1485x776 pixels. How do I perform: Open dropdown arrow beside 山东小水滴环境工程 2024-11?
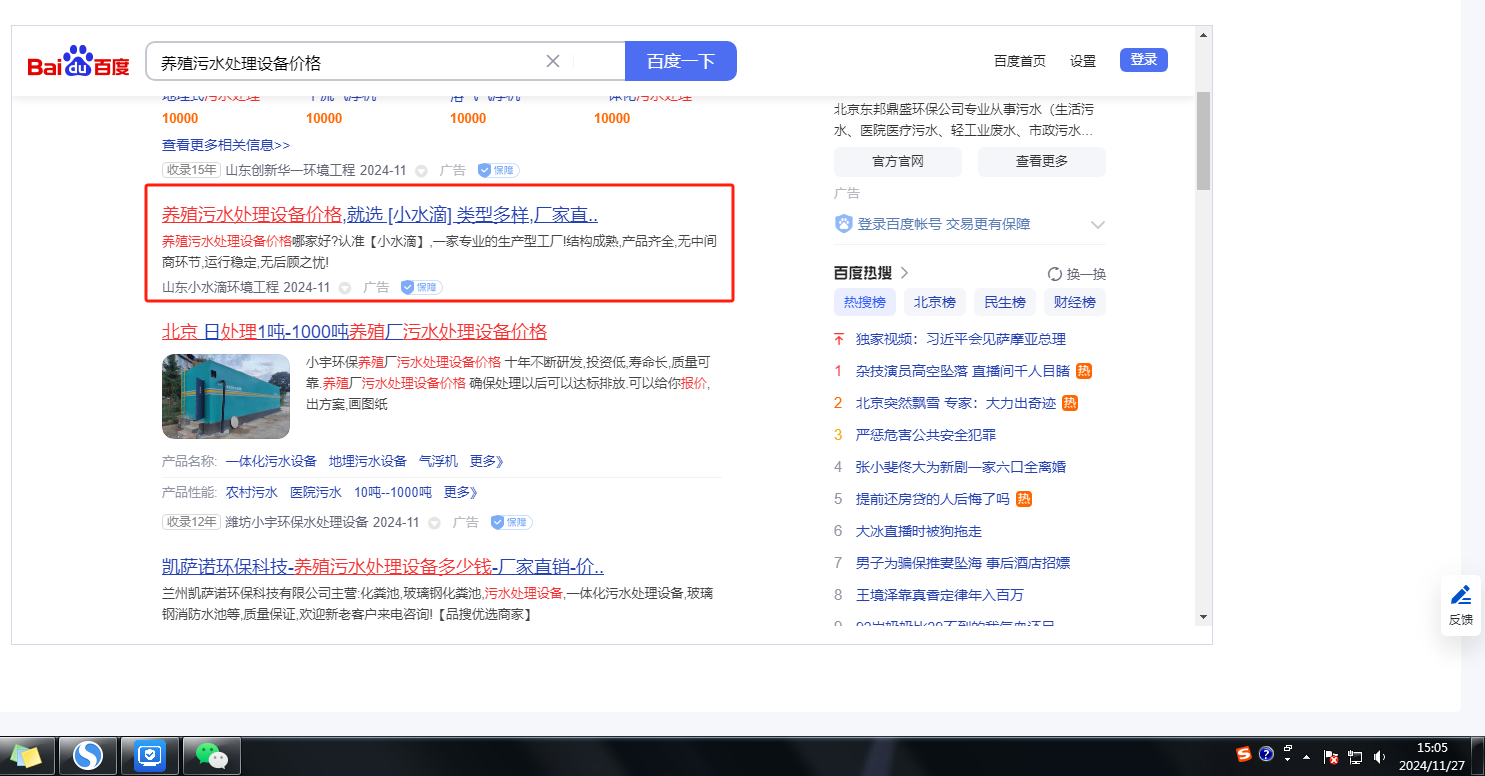(x=345, y=288)
